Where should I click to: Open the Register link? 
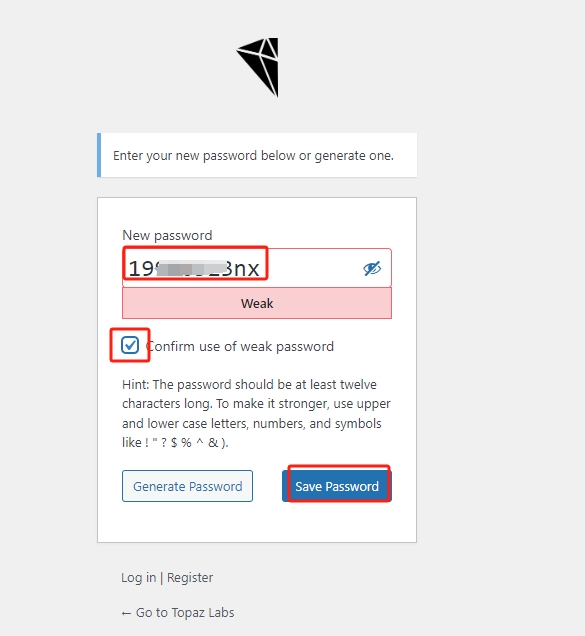[190, 578]
